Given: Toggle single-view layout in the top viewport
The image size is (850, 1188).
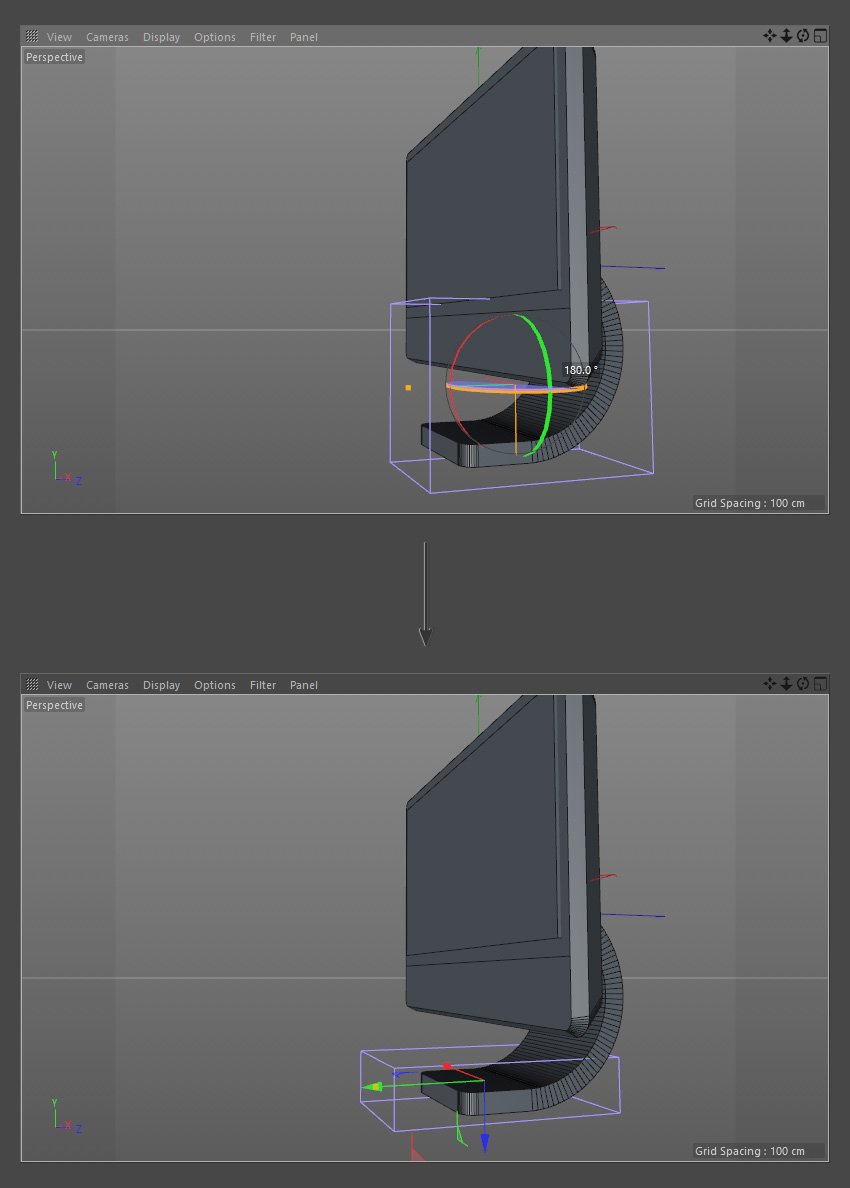Looking at the screenshot, I should [820, 36].
